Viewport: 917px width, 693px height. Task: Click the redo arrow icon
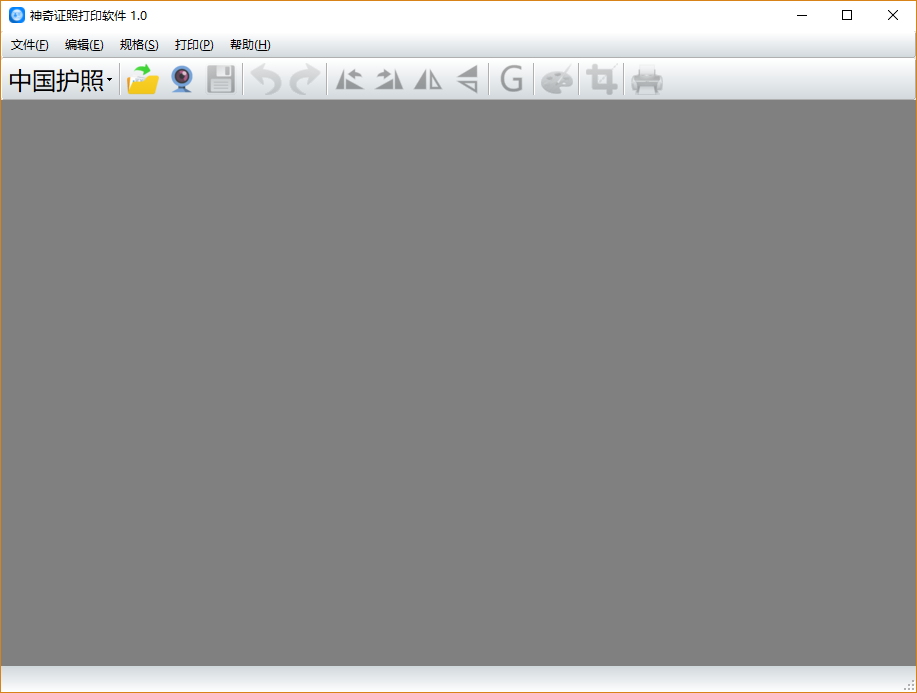click(x=305, y=79)
